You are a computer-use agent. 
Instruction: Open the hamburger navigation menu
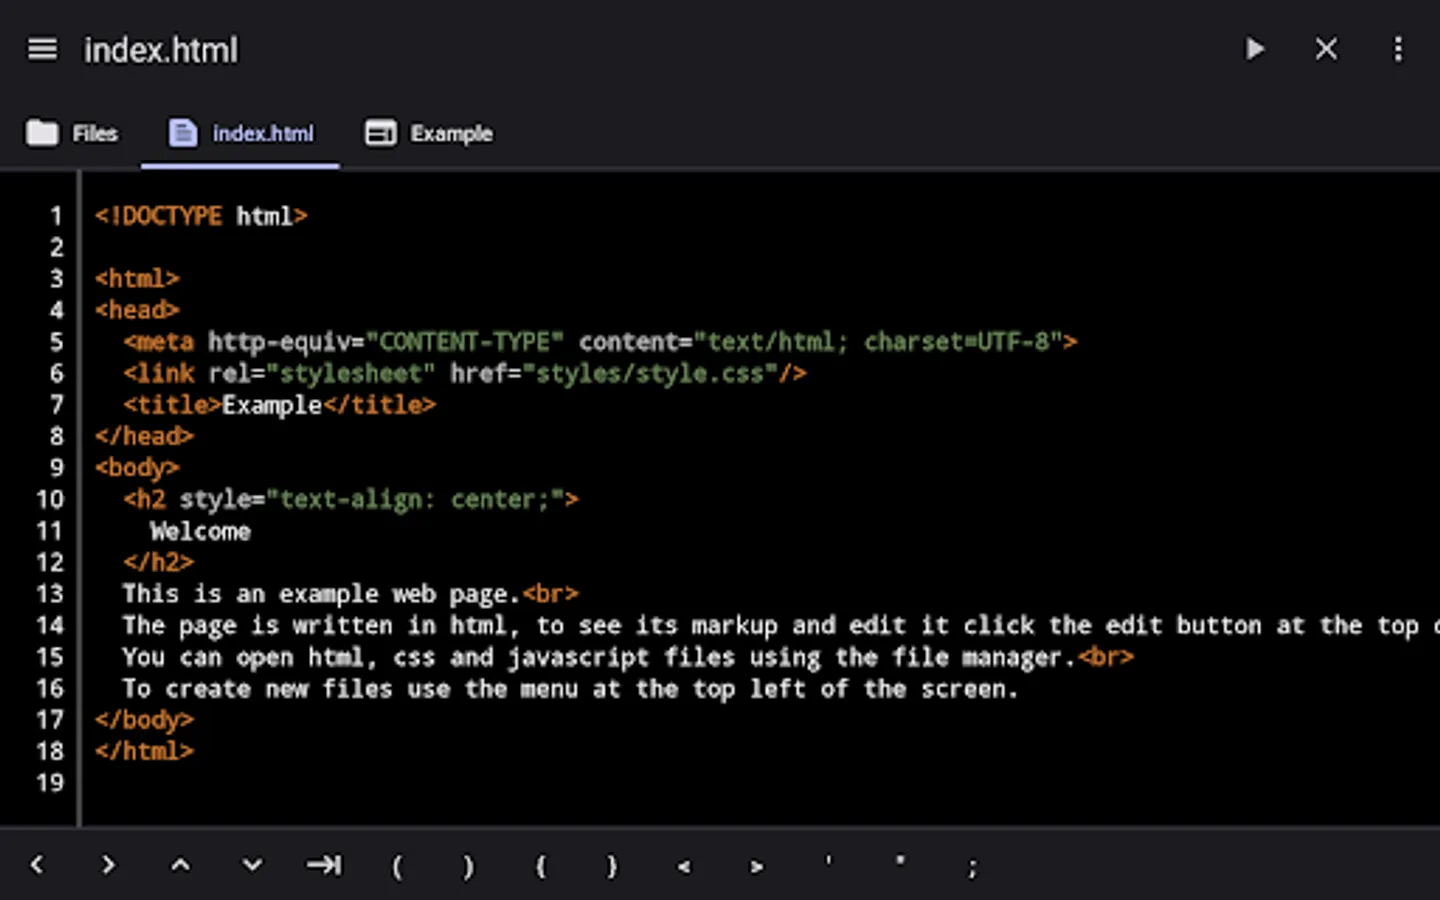42,49
